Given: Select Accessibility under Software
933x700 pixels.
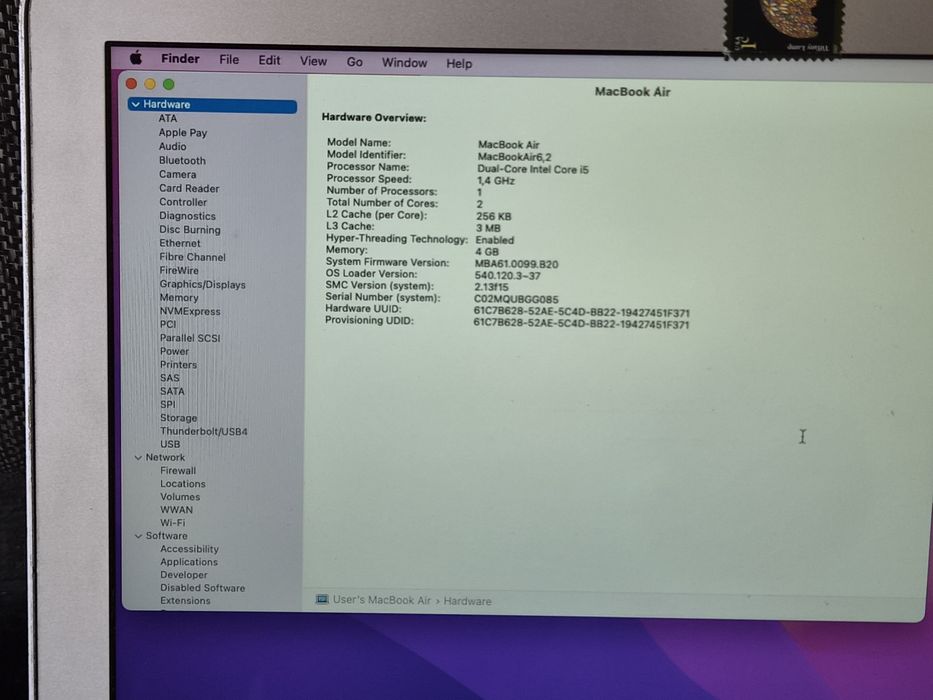Looking at the screenshot, I should tap(189, 549).
